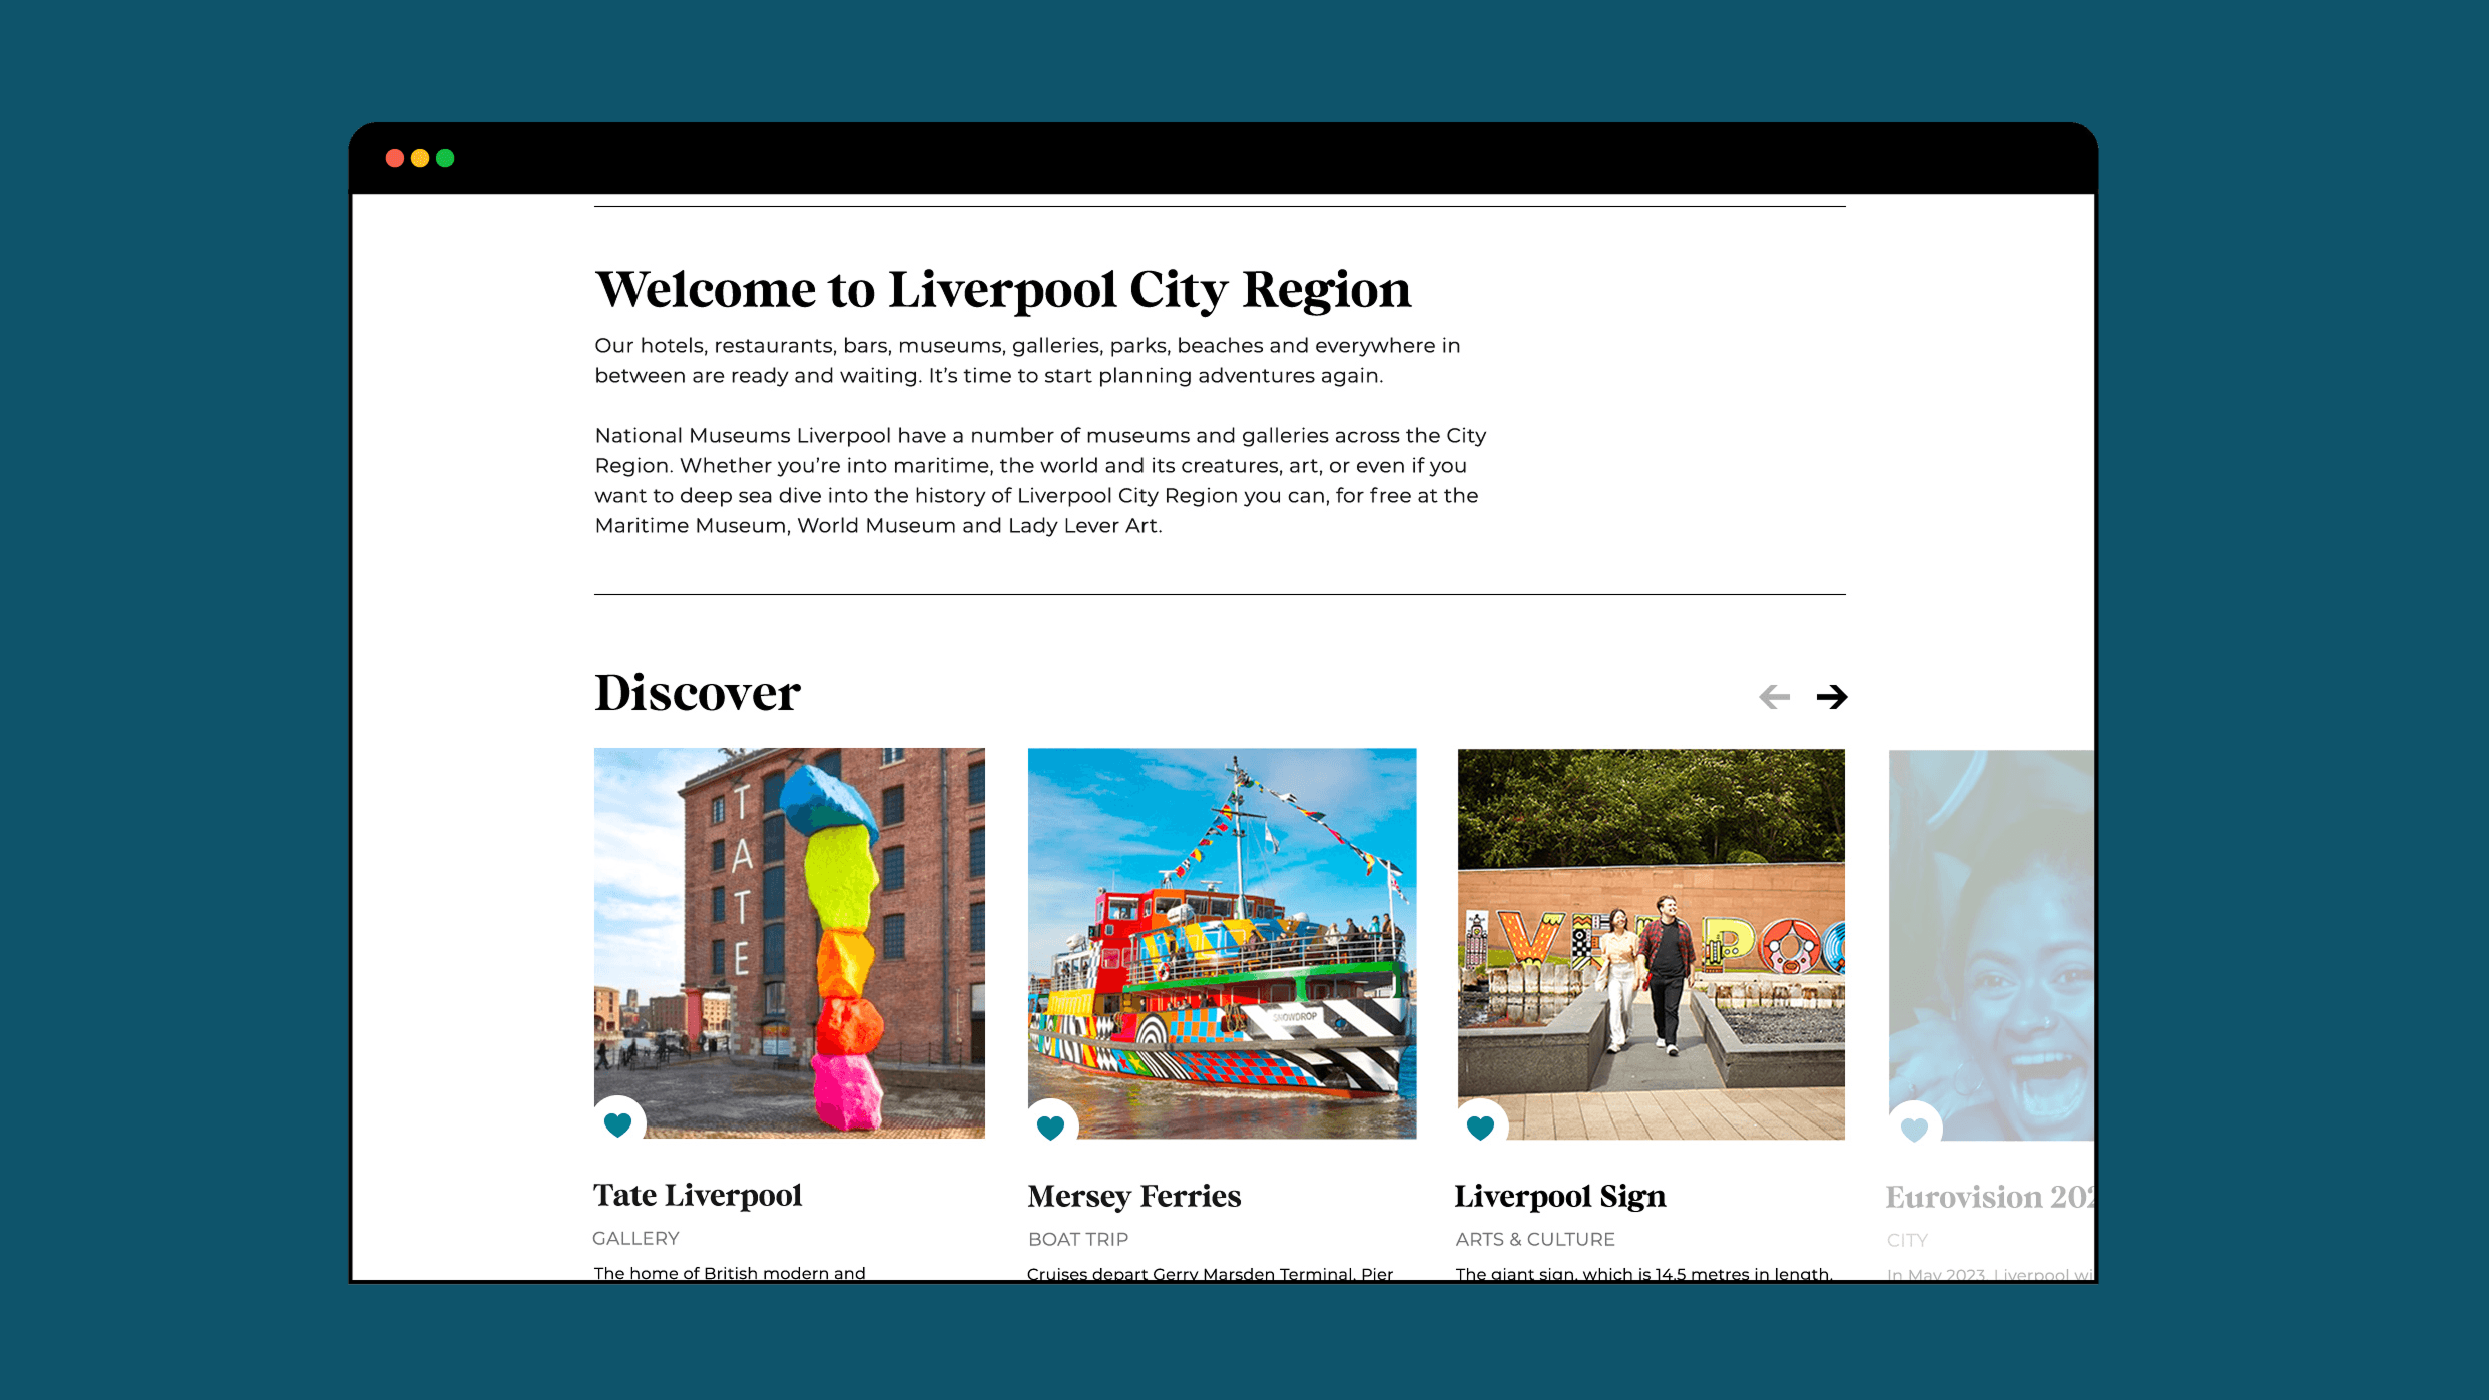Favourite Tate Liverpool with the heart icon
Screen dimensions: 2489x1400
coord(618,1124)
